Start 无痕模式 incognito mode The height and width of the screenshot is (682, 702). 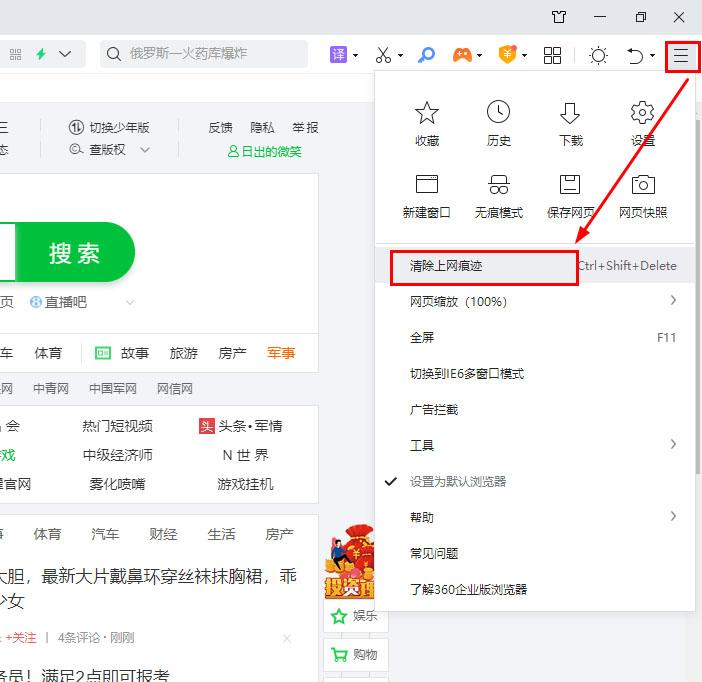click(x=498, y=185)
